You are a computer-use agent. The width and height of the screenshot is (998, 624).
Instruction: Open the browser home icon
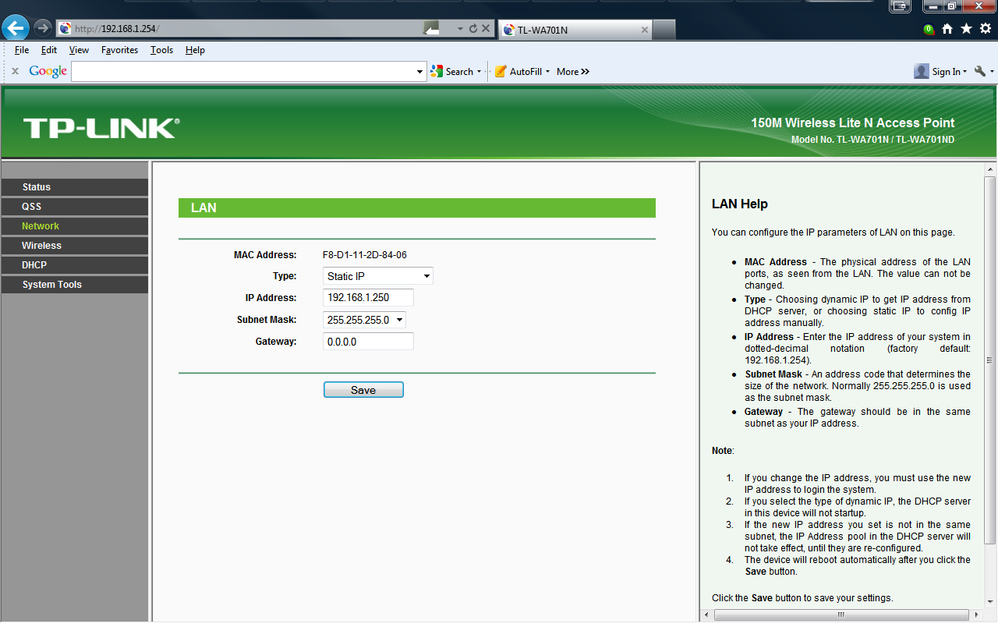pyautogui.click(x=947, y=29)
